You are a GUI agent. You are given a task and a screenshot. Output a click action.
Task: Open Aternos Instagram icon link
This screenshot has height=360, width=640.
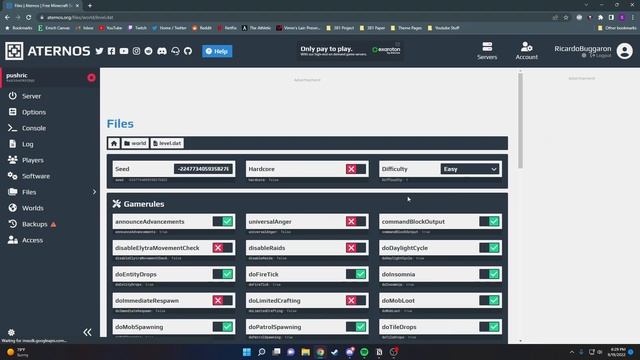coord(136,51)
